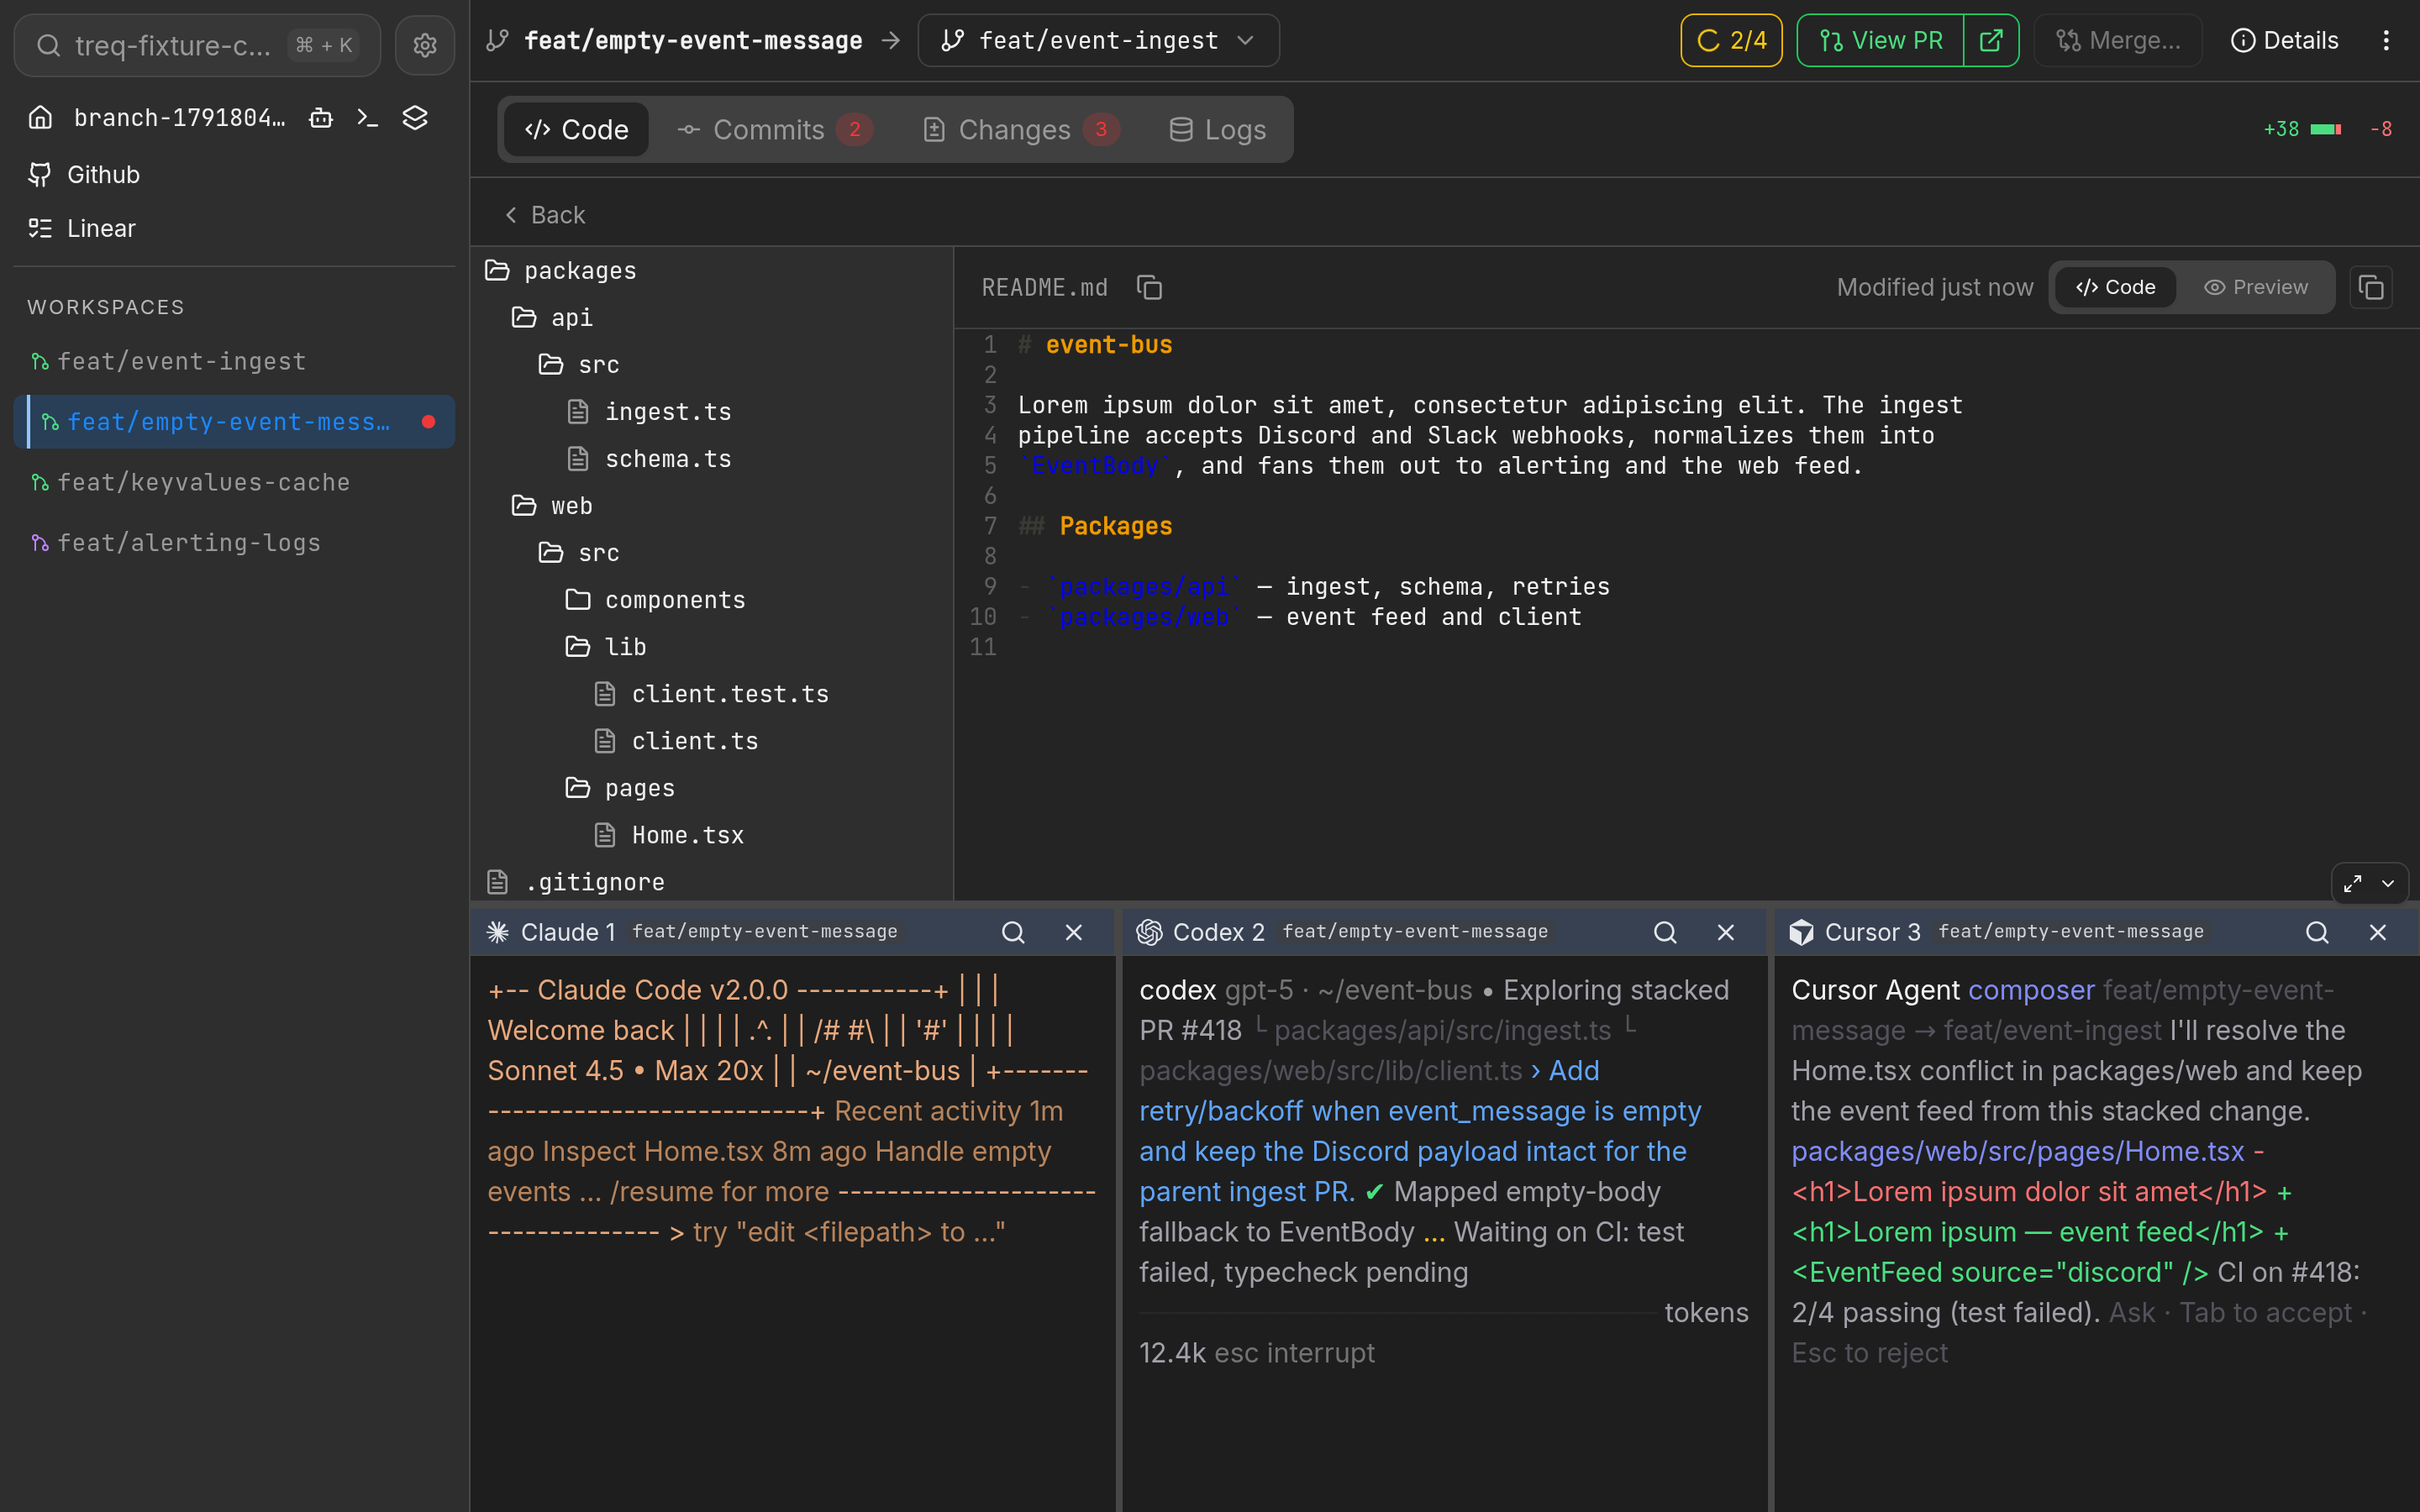Select the feat/keyvalues-cache workspace
The image size is (2420, 1512).
[x=235, y=483]
